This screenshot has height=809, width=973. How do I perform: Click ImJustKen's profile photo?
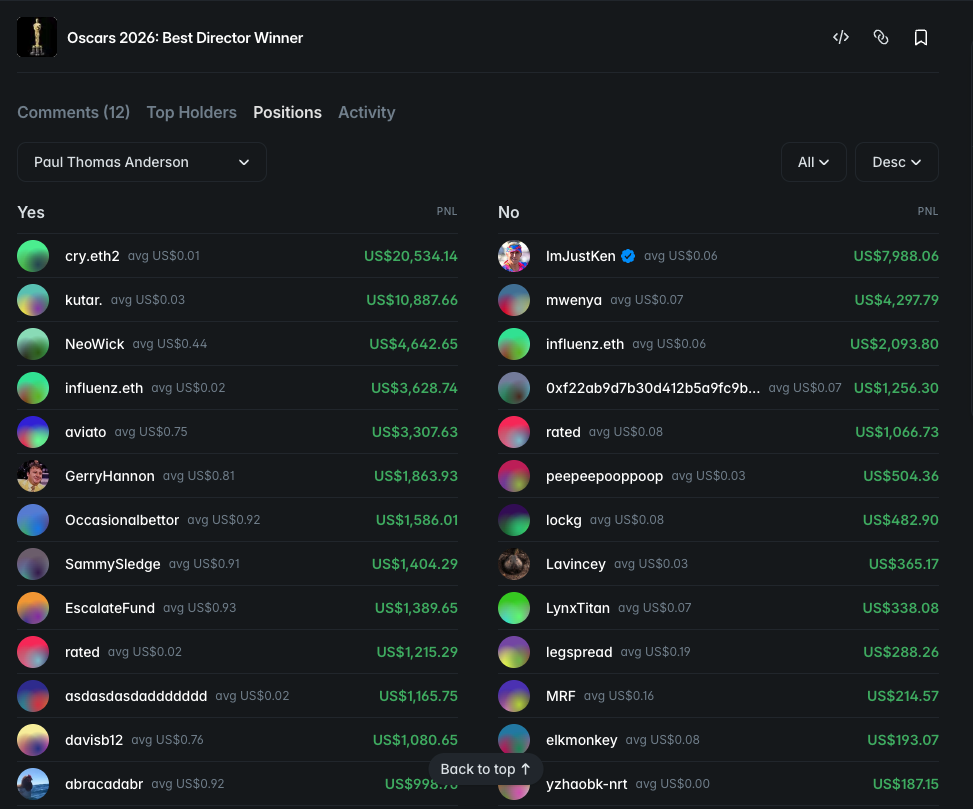click(x=514, y=256)
